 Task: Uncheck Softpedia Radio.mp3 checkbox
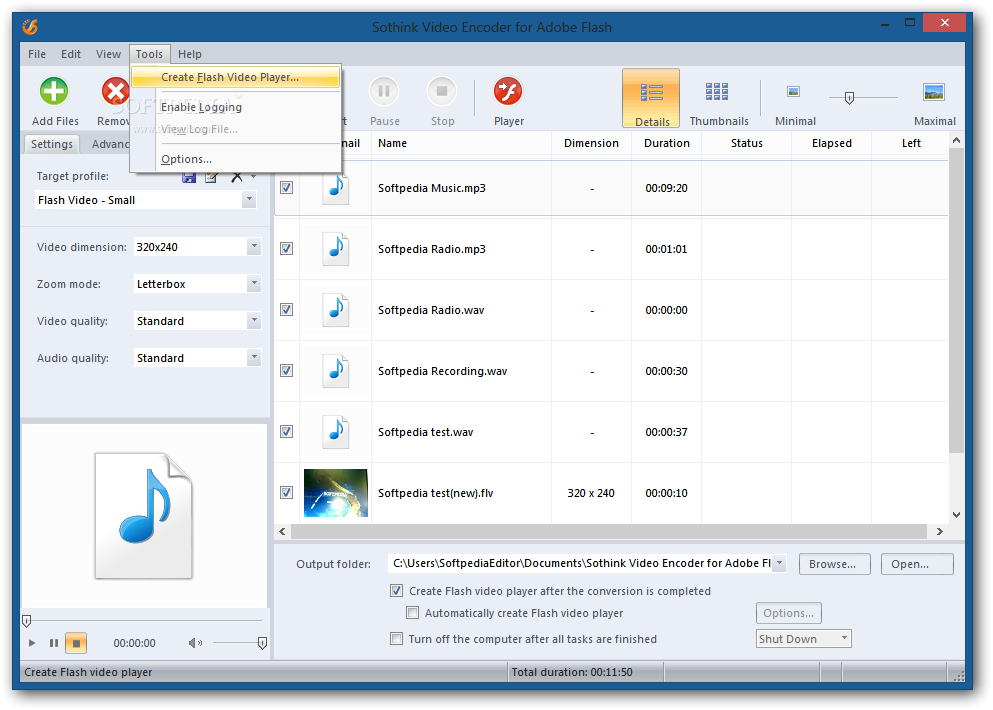coord(287,248)
